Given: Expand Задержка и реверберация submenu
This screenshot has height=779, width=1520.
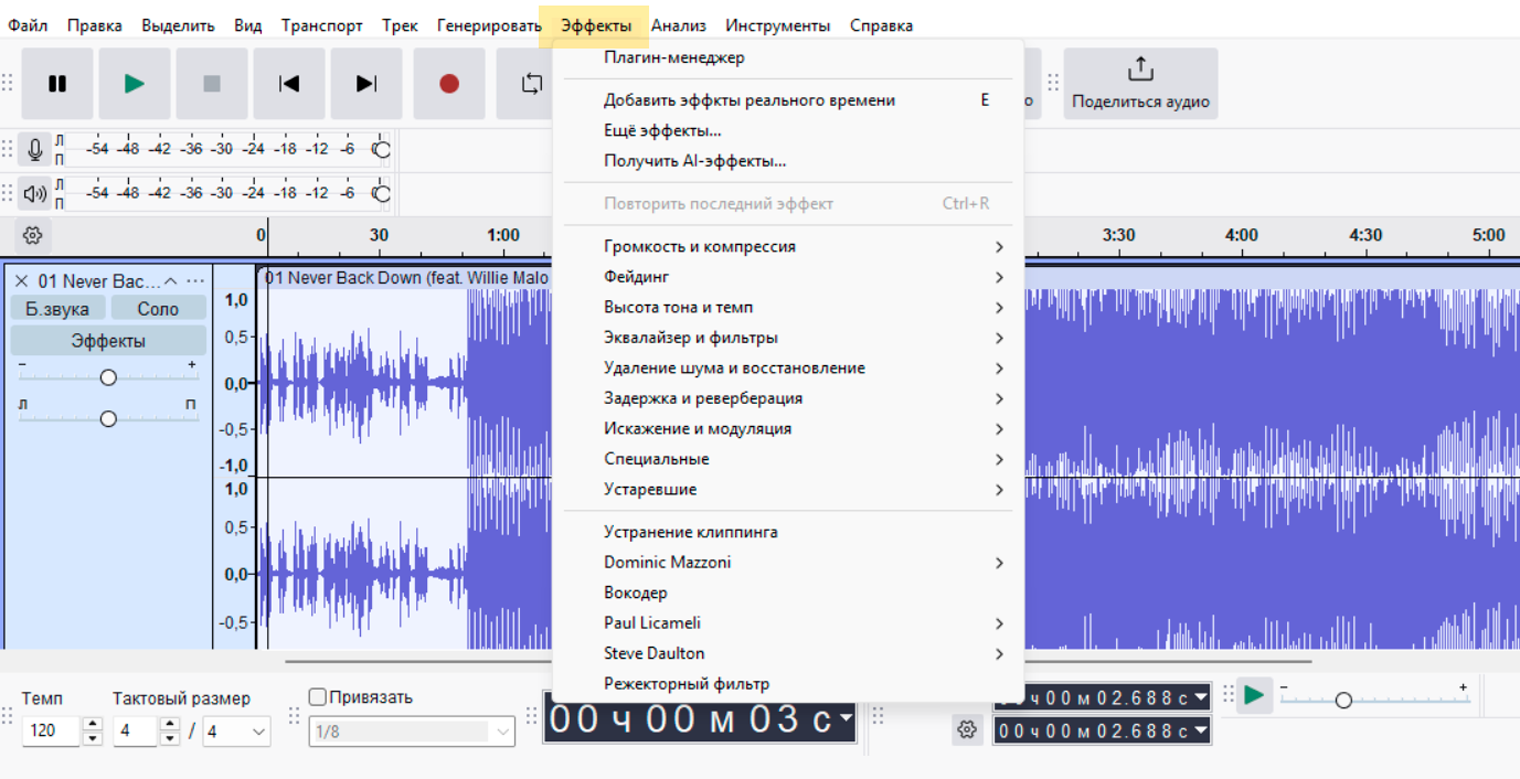Looking at the screenshot, I should (x=788, y=398).
